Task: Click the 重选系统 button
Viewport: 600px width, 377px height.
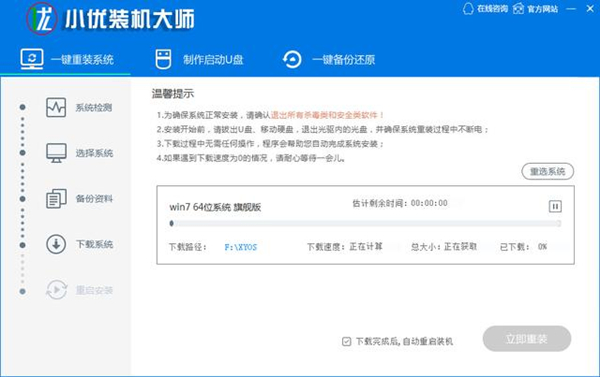Action: [548, 171]
